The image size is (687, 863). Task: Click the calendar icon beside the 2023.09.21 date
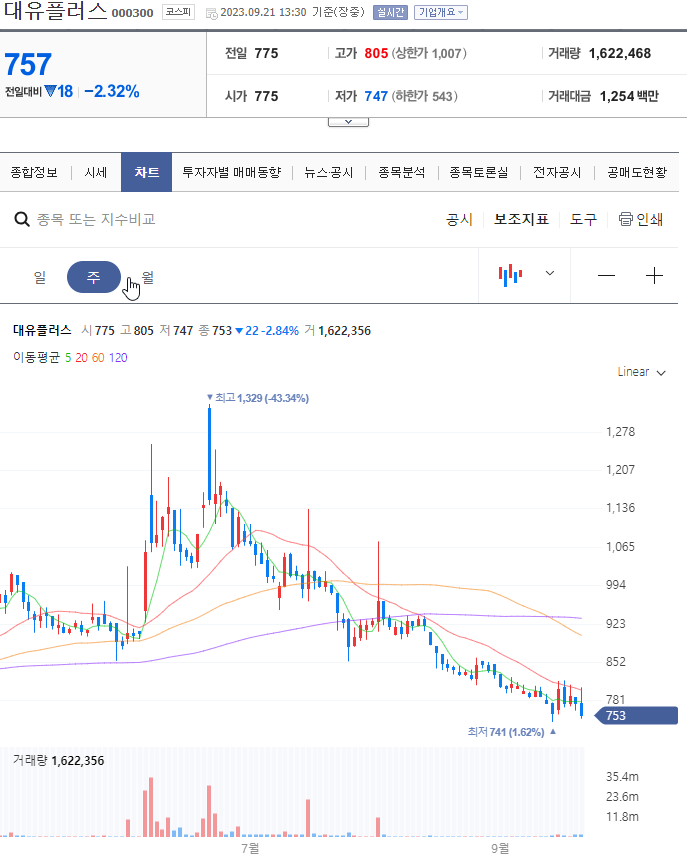211,15
